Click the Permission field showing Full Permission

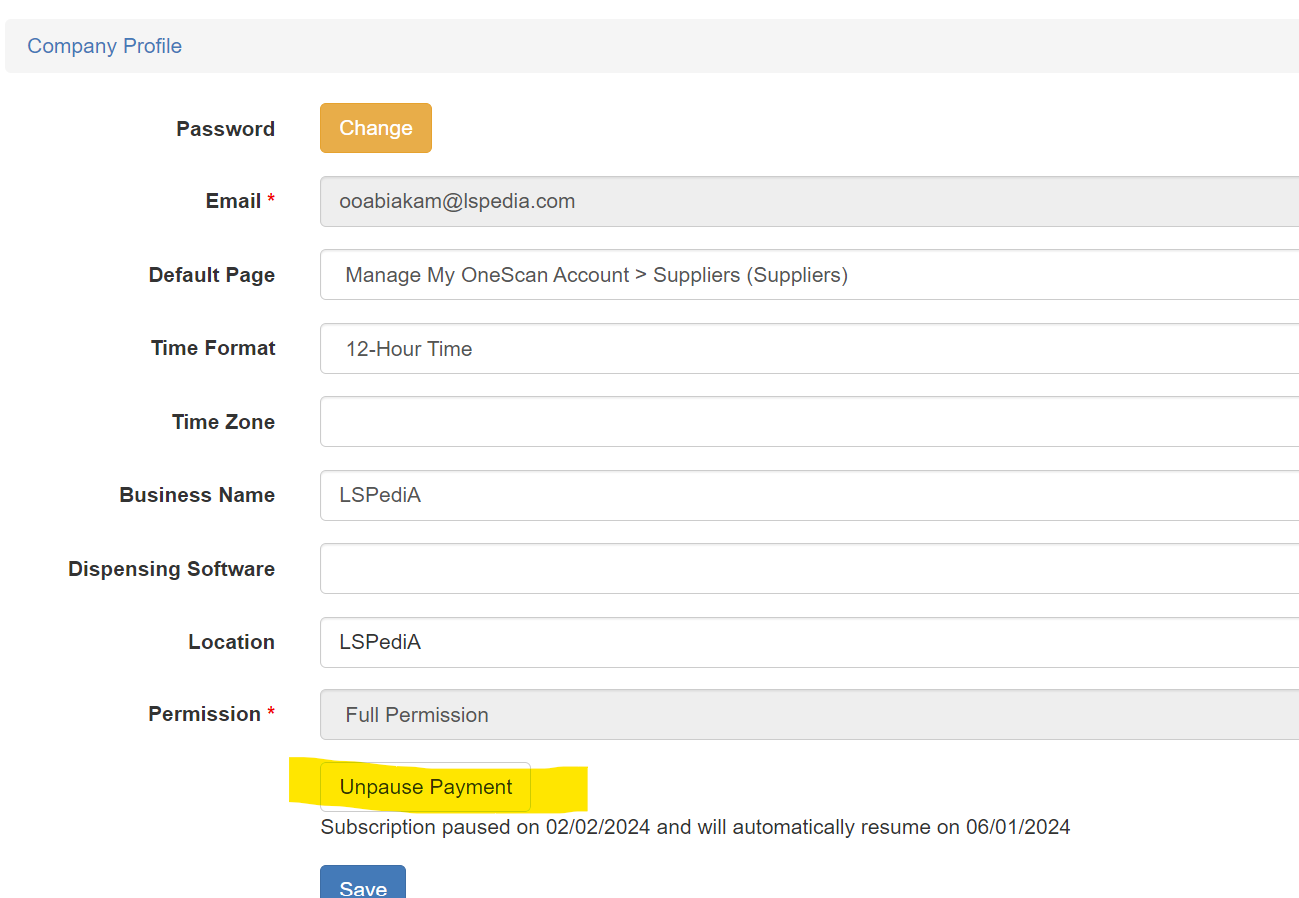pyautogui.click(x=809, y=715)
